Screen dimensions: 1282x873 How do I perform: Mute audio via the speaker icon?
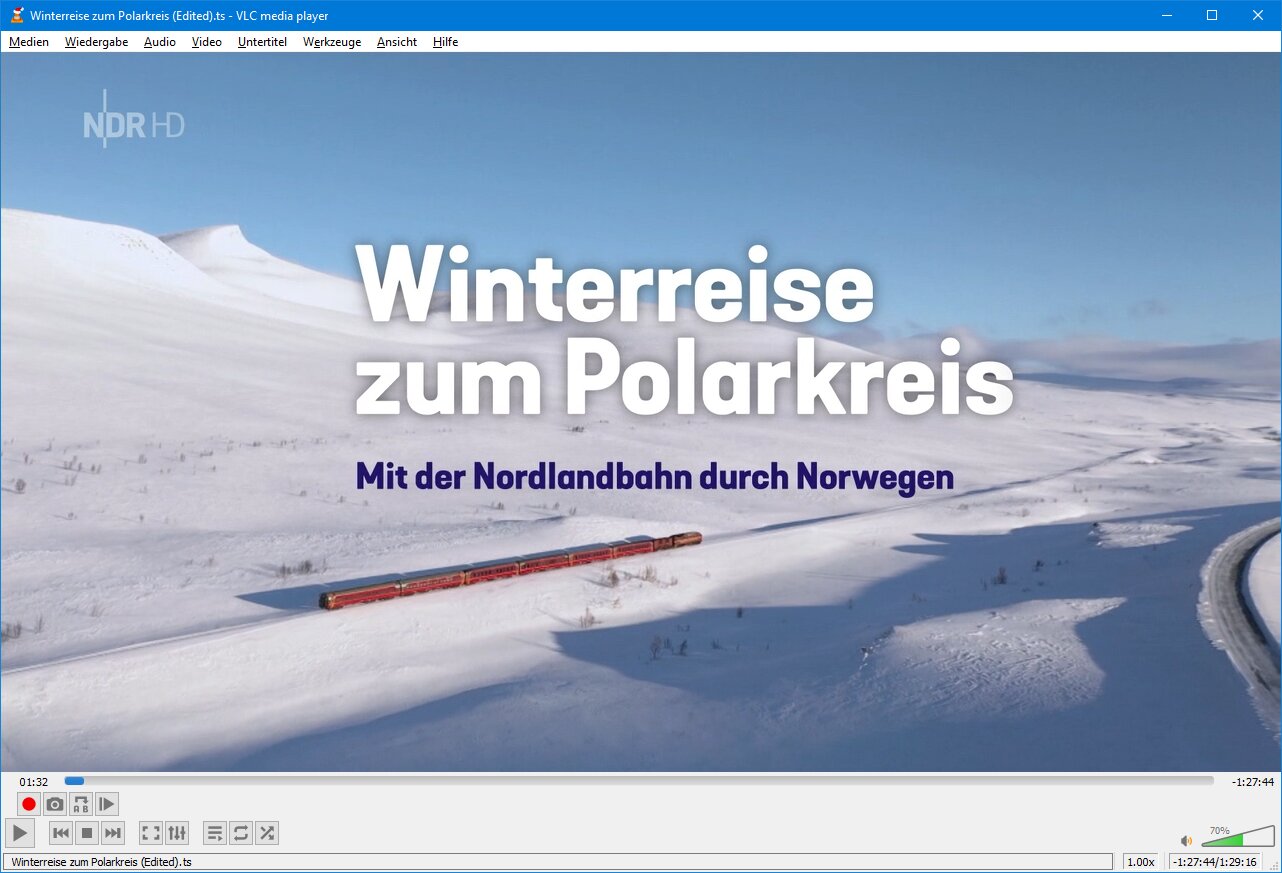pos(1187,841)
